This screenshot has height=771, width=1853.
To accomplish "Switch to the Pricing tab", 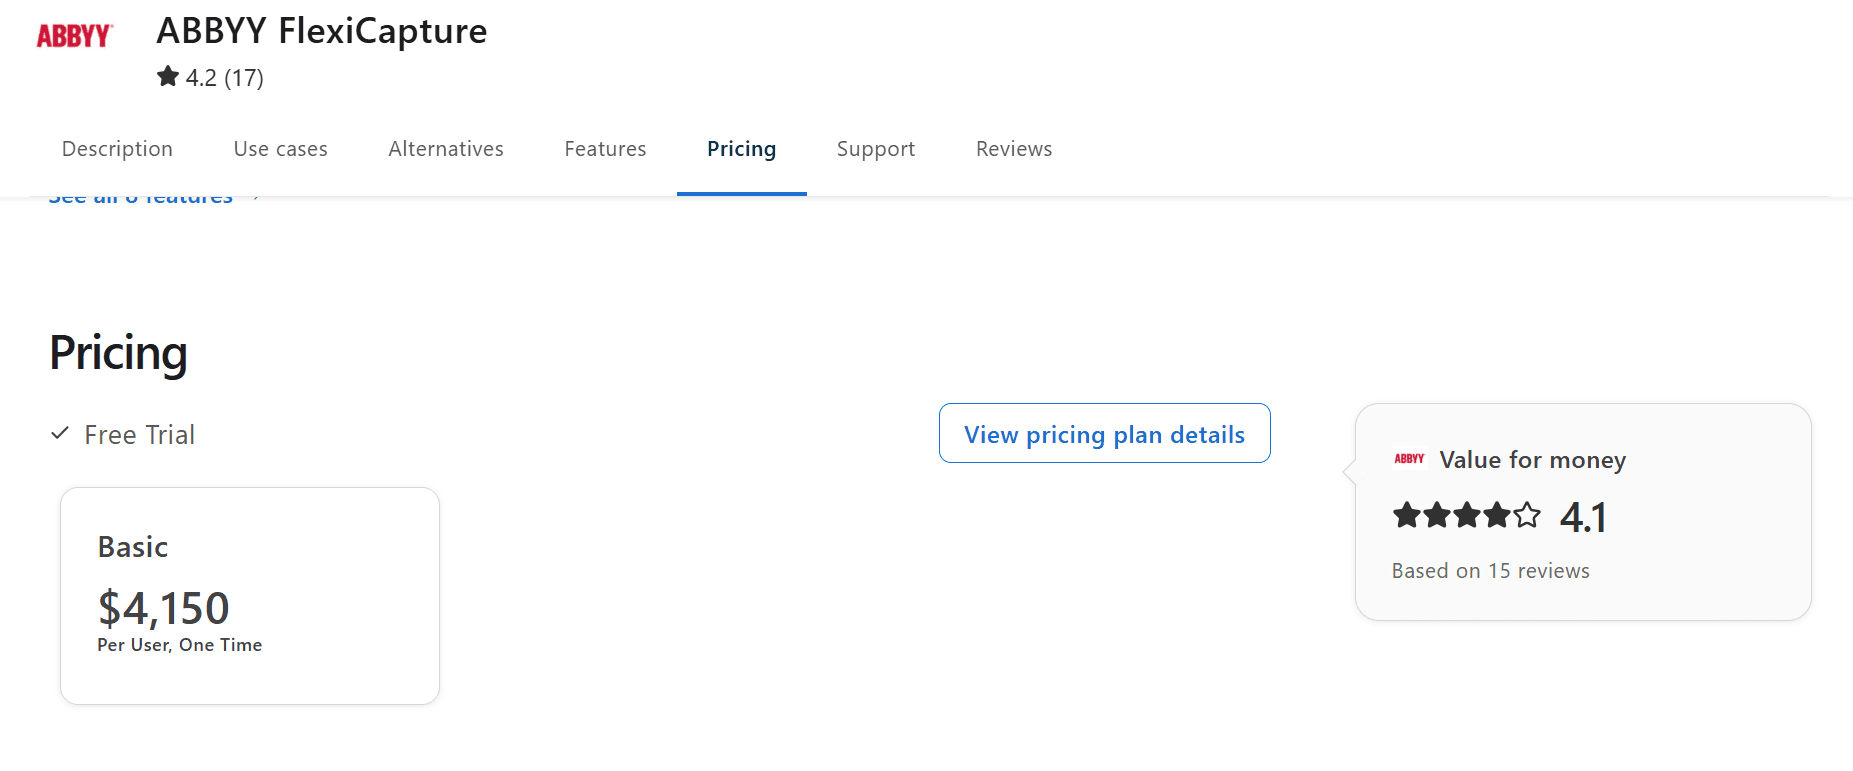I will click(x=741, y=148).
